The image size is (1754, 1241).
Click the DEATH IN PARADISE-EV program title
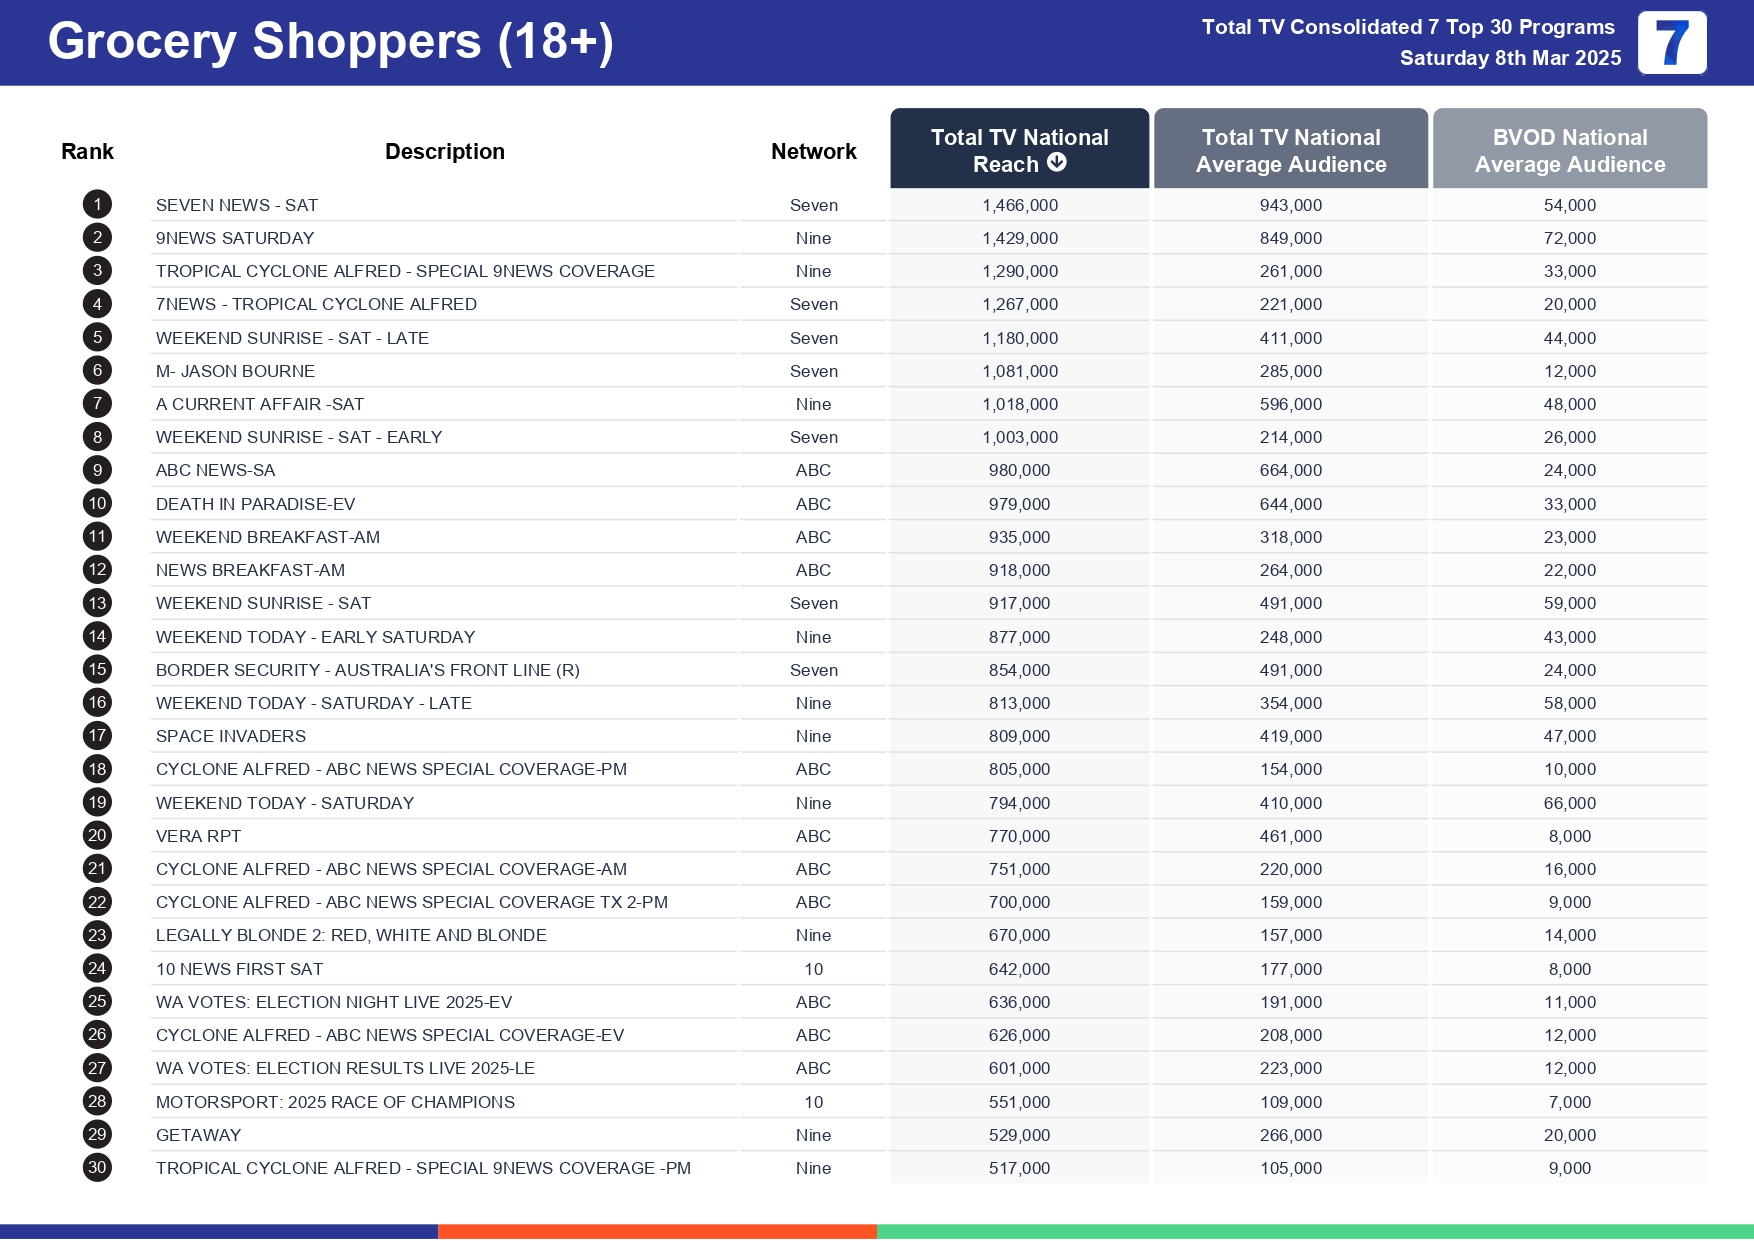click(x=255, y=504)
